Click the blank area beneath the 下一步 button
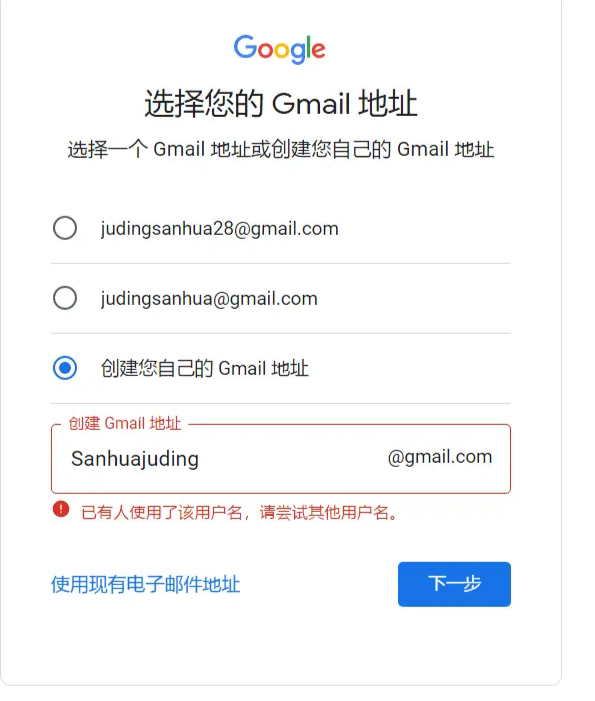 (x=454, y=644)
